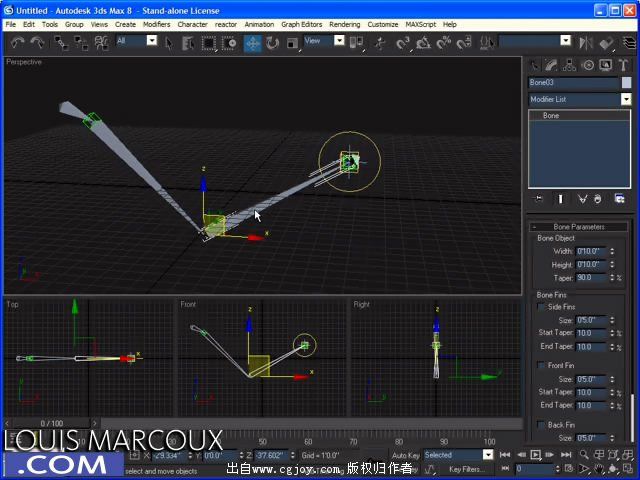This screenshot has width=640, height=480.
Task: Click the Taper spinner arrows
Action: click(612, 278)
